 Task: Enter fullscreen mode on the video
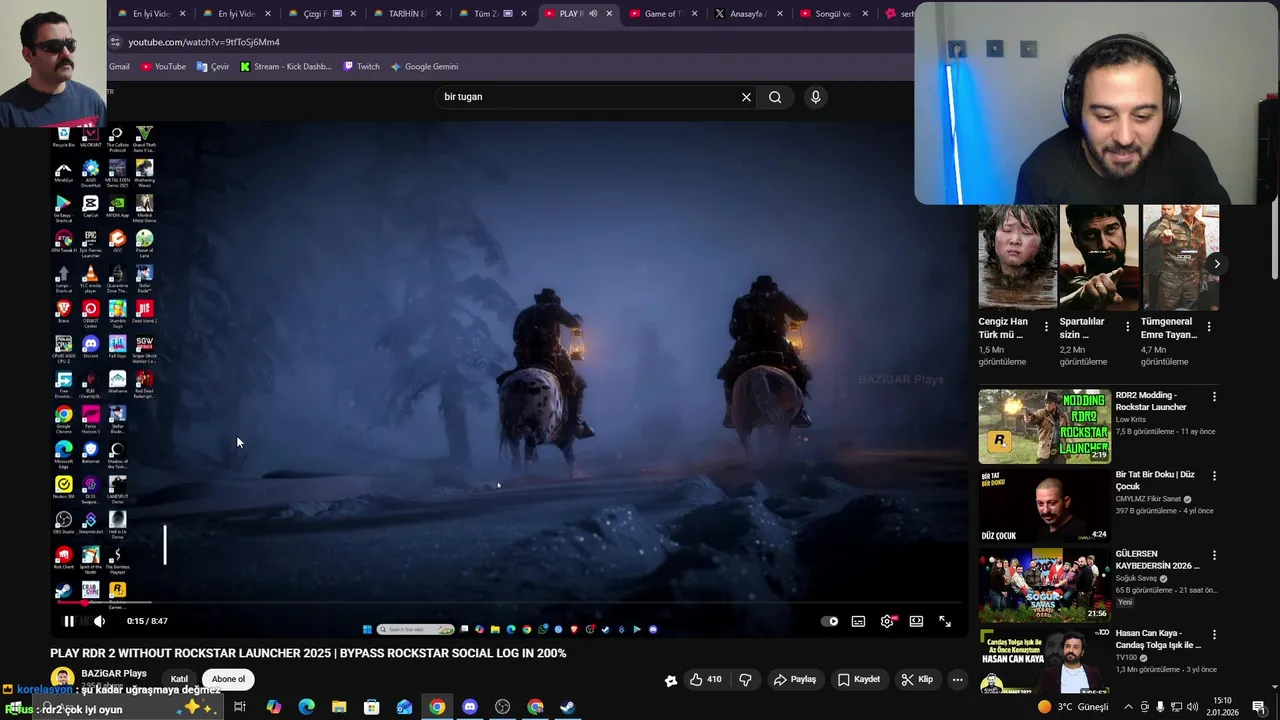(x=945, y=621)
